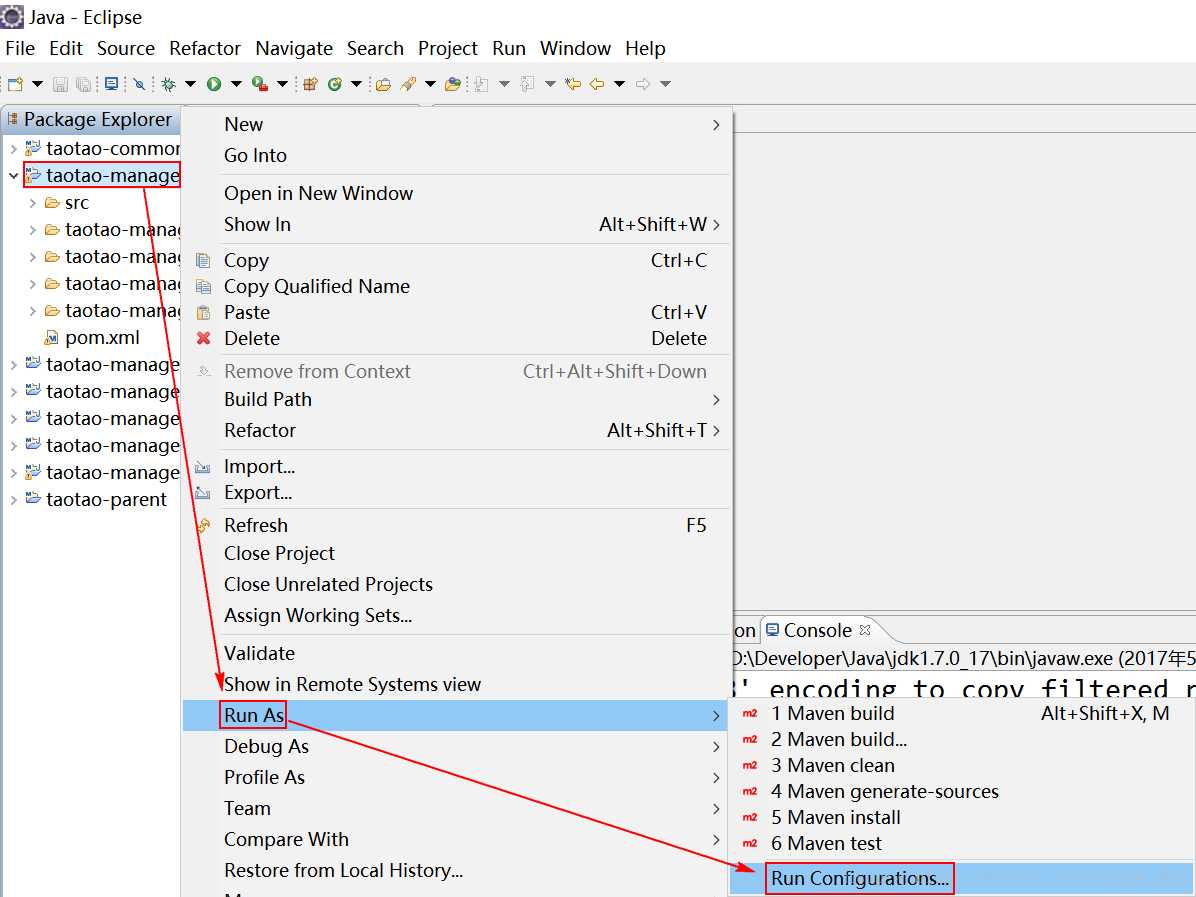Click the m2 icon beside Maven install
Viewport: 1196px width, 897px height.
pyautogui.click(x=750, y=817)
